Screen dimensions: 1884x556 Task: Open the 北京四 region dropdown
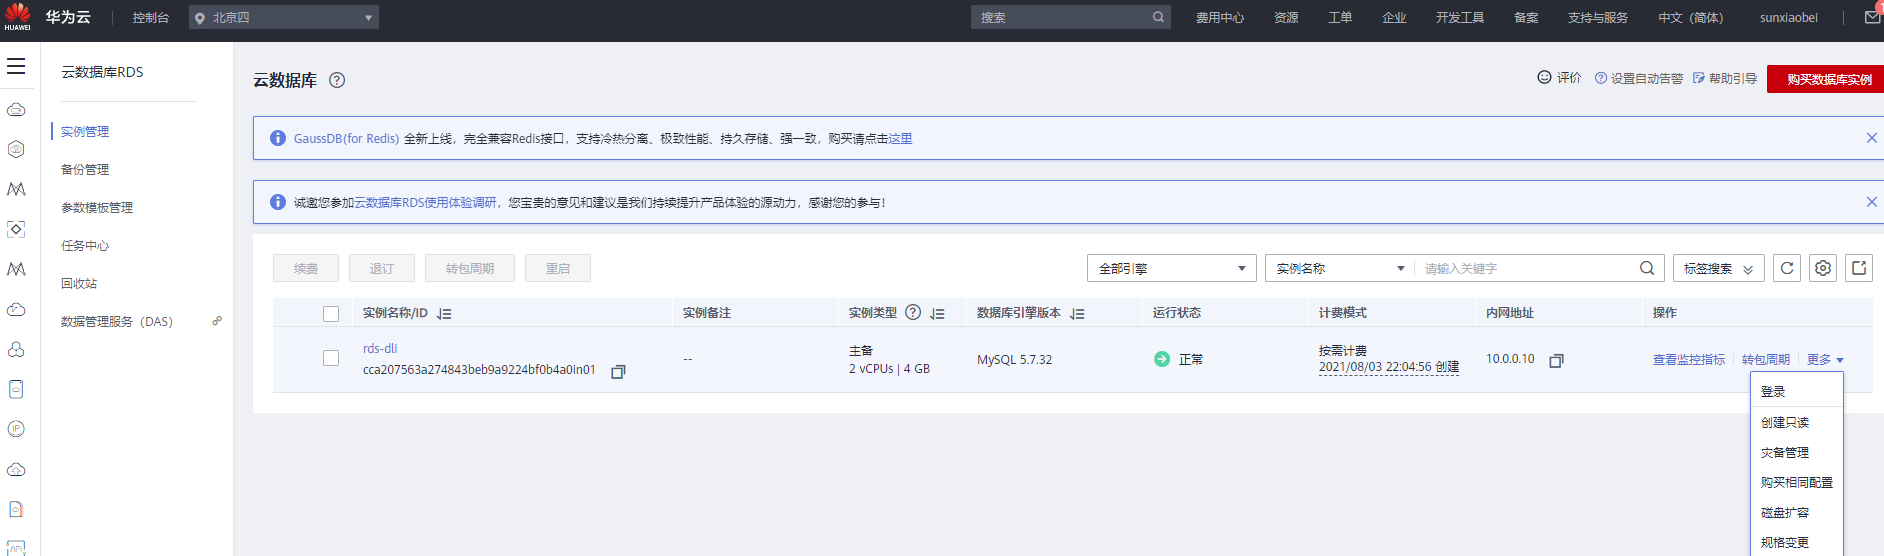(284, 17)
